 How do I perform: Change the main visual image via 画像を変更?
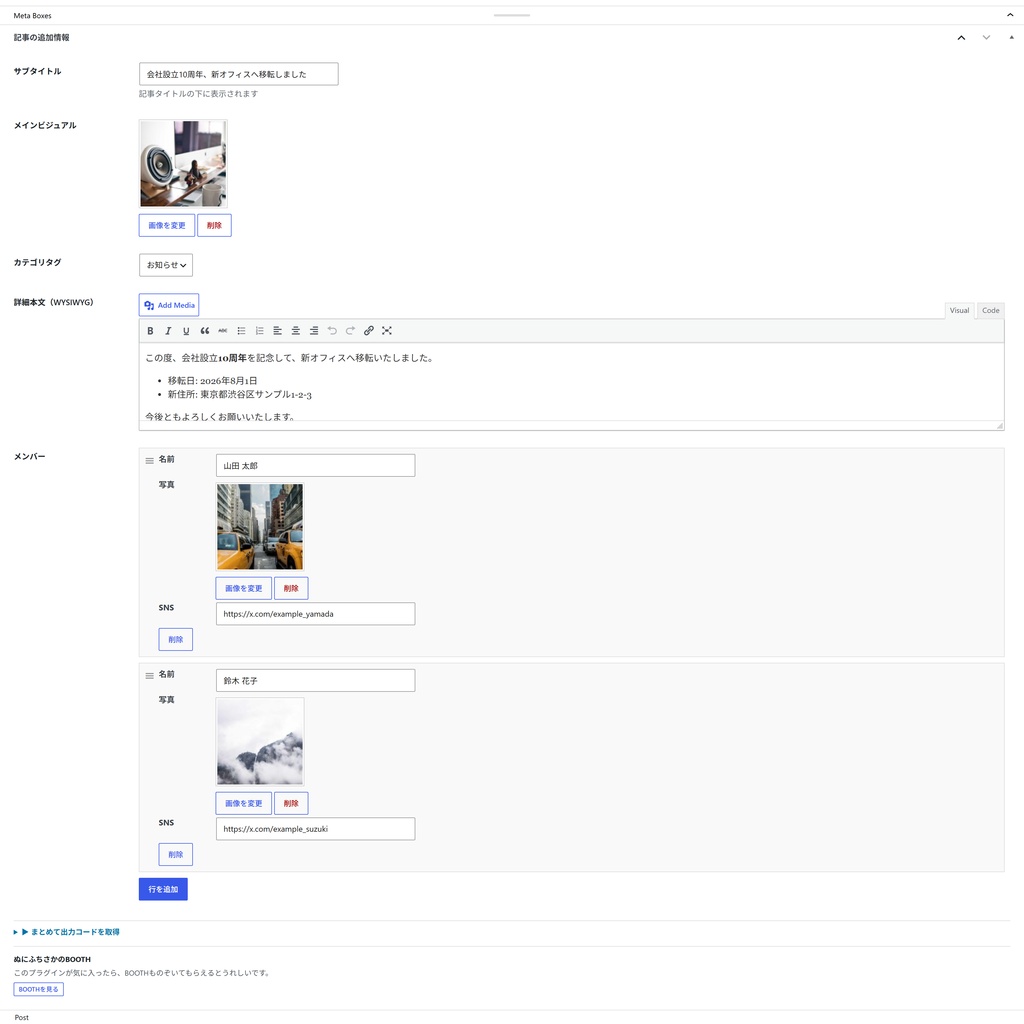[x=167, y=225]
